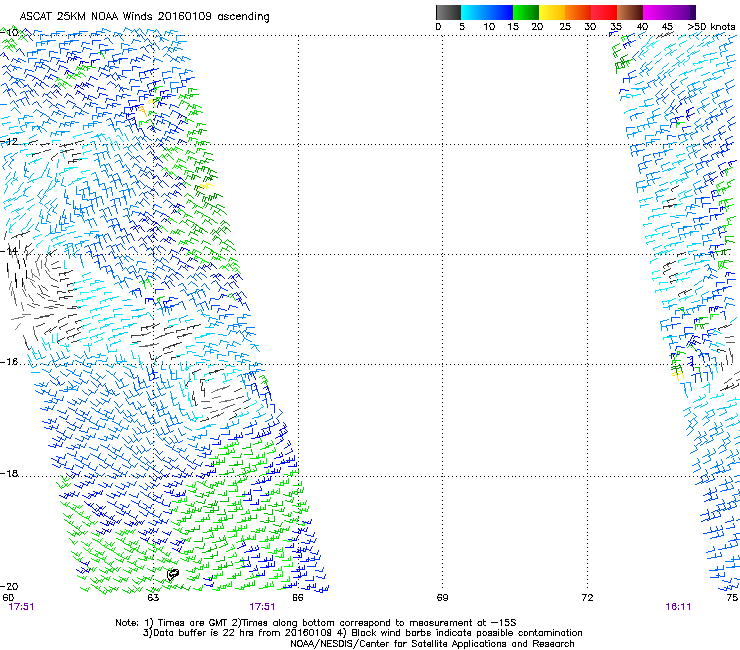Click the '-14' latitude label

click(9, 251)
